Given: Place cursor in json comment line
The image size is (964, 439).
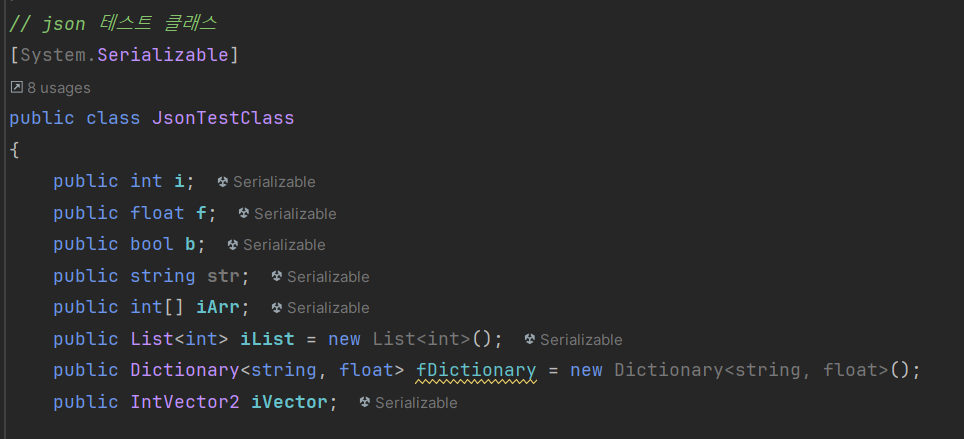Looking at the screenshot, I should coord(113,24).
